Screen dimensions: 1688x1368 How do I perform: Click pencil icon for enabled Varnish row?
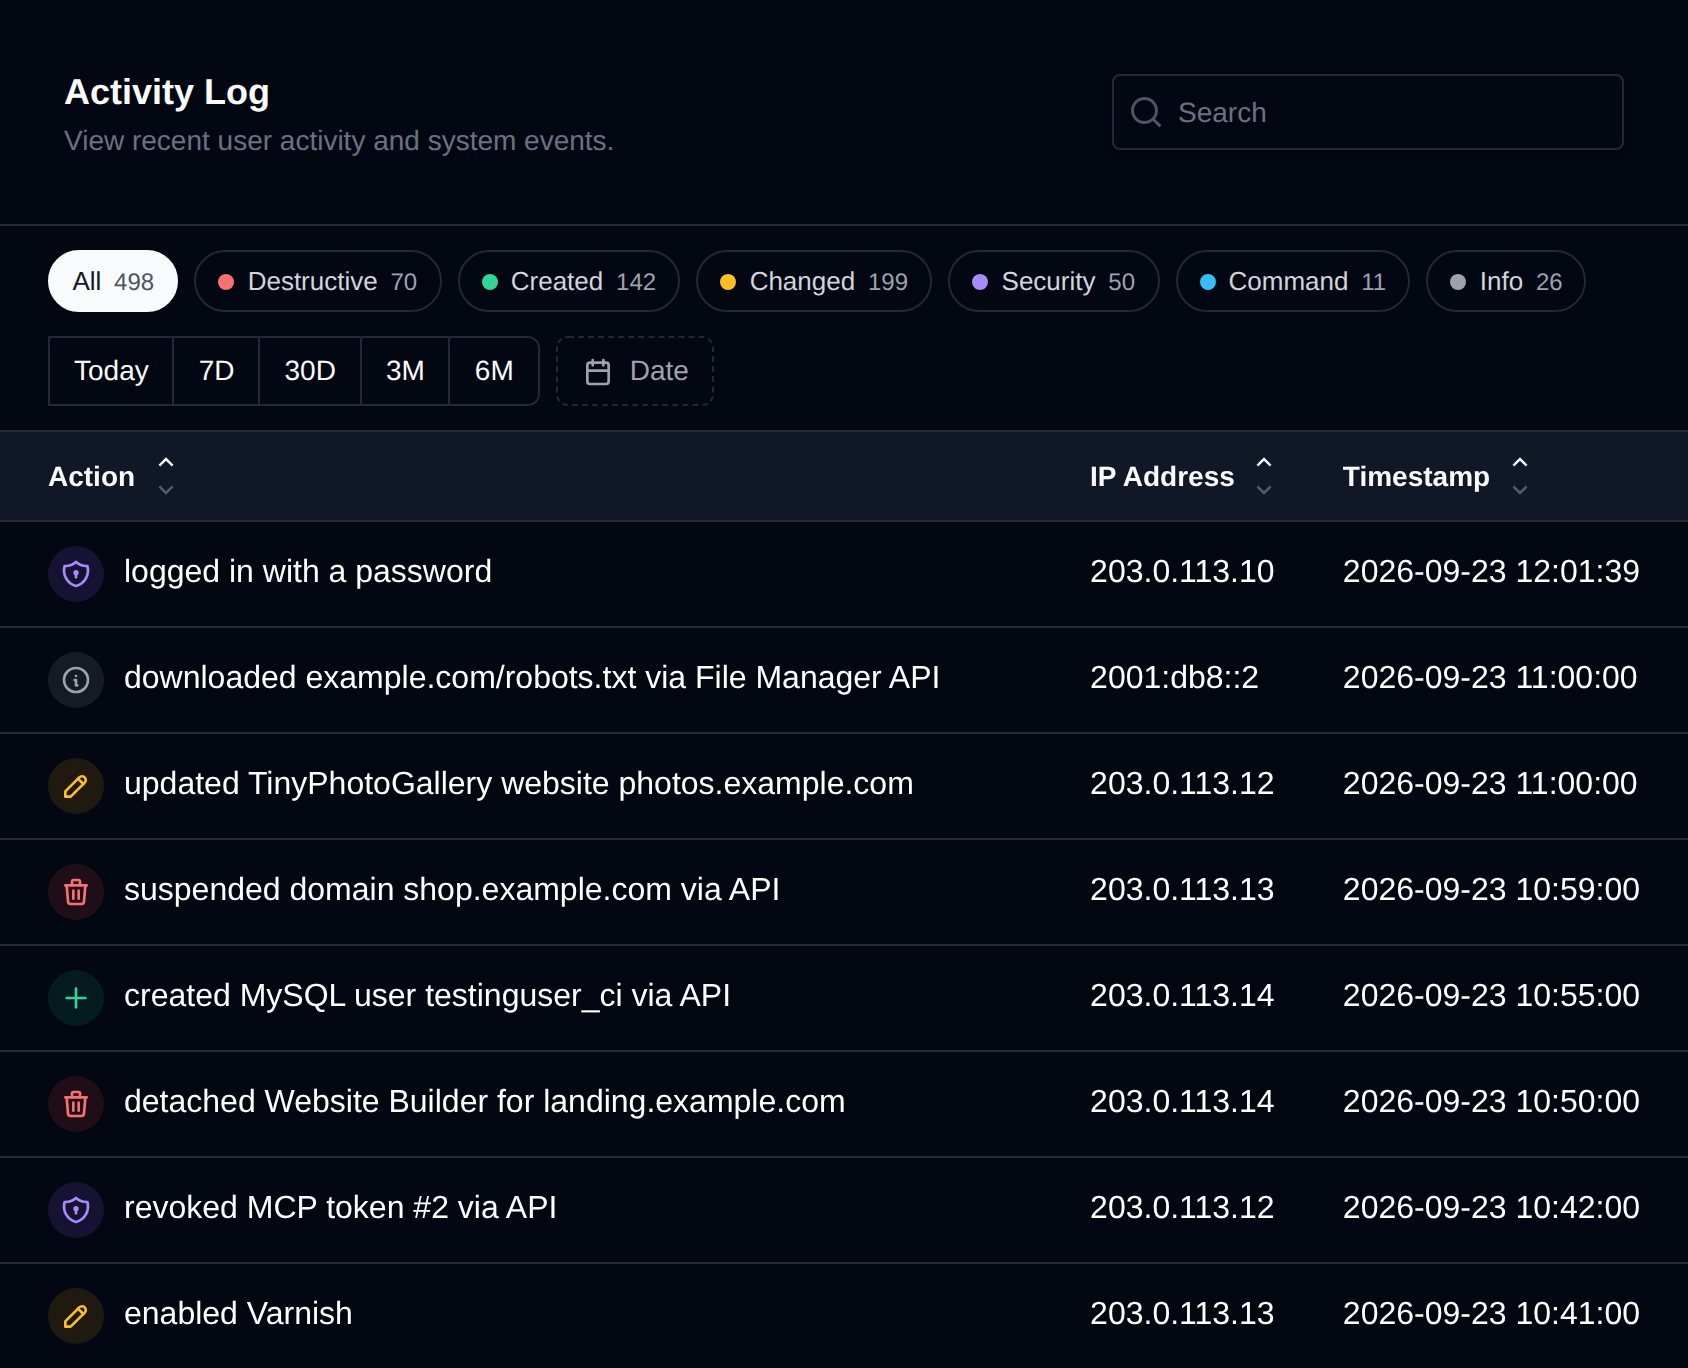76,1316
